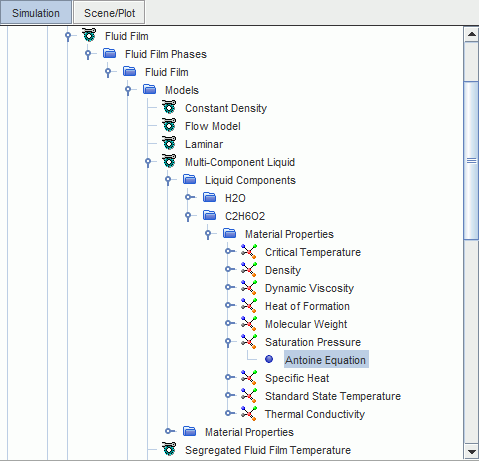
Task: Collapse the Saturation Pressure node
Action: (x=228, y=341)
